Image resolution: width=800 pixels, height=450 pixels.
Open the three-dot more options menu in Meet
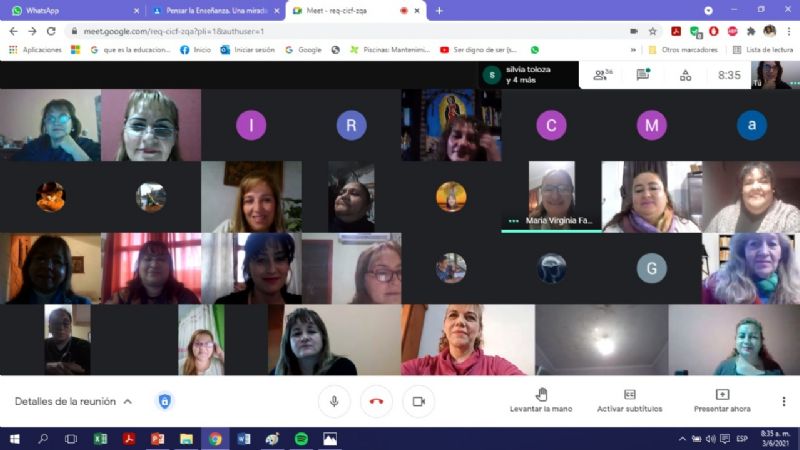tap(784, 402)
